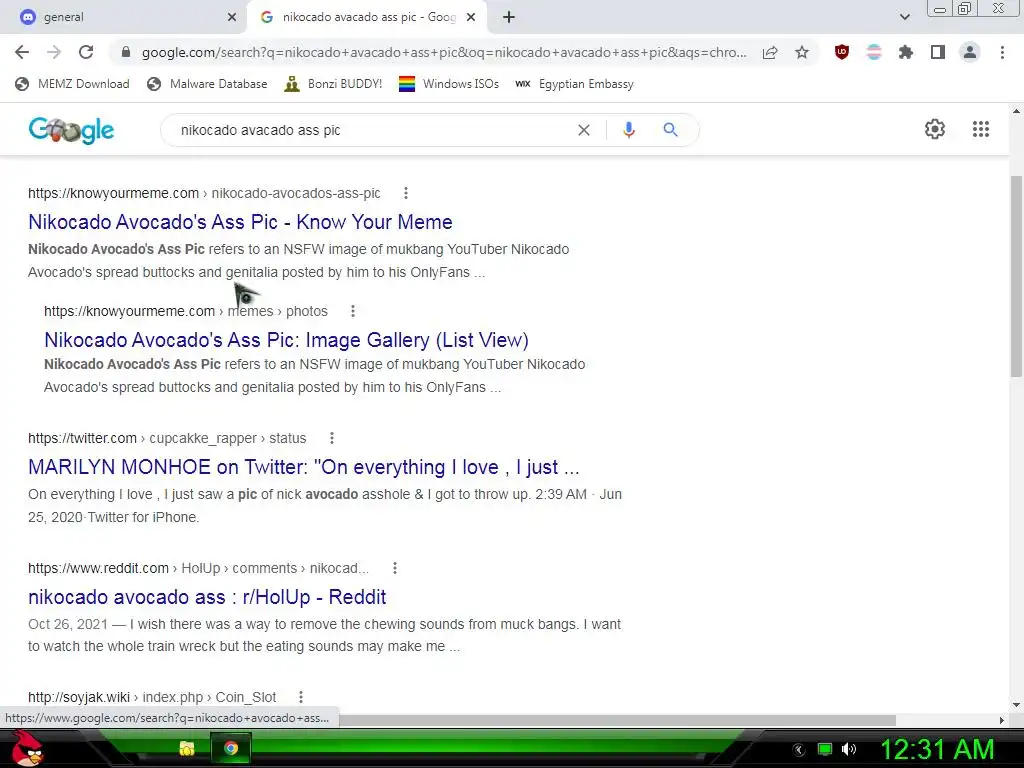Screen dimensions: 1024x768
Task: Open options for first knowyourmeme result
Action: pos(406,193)
